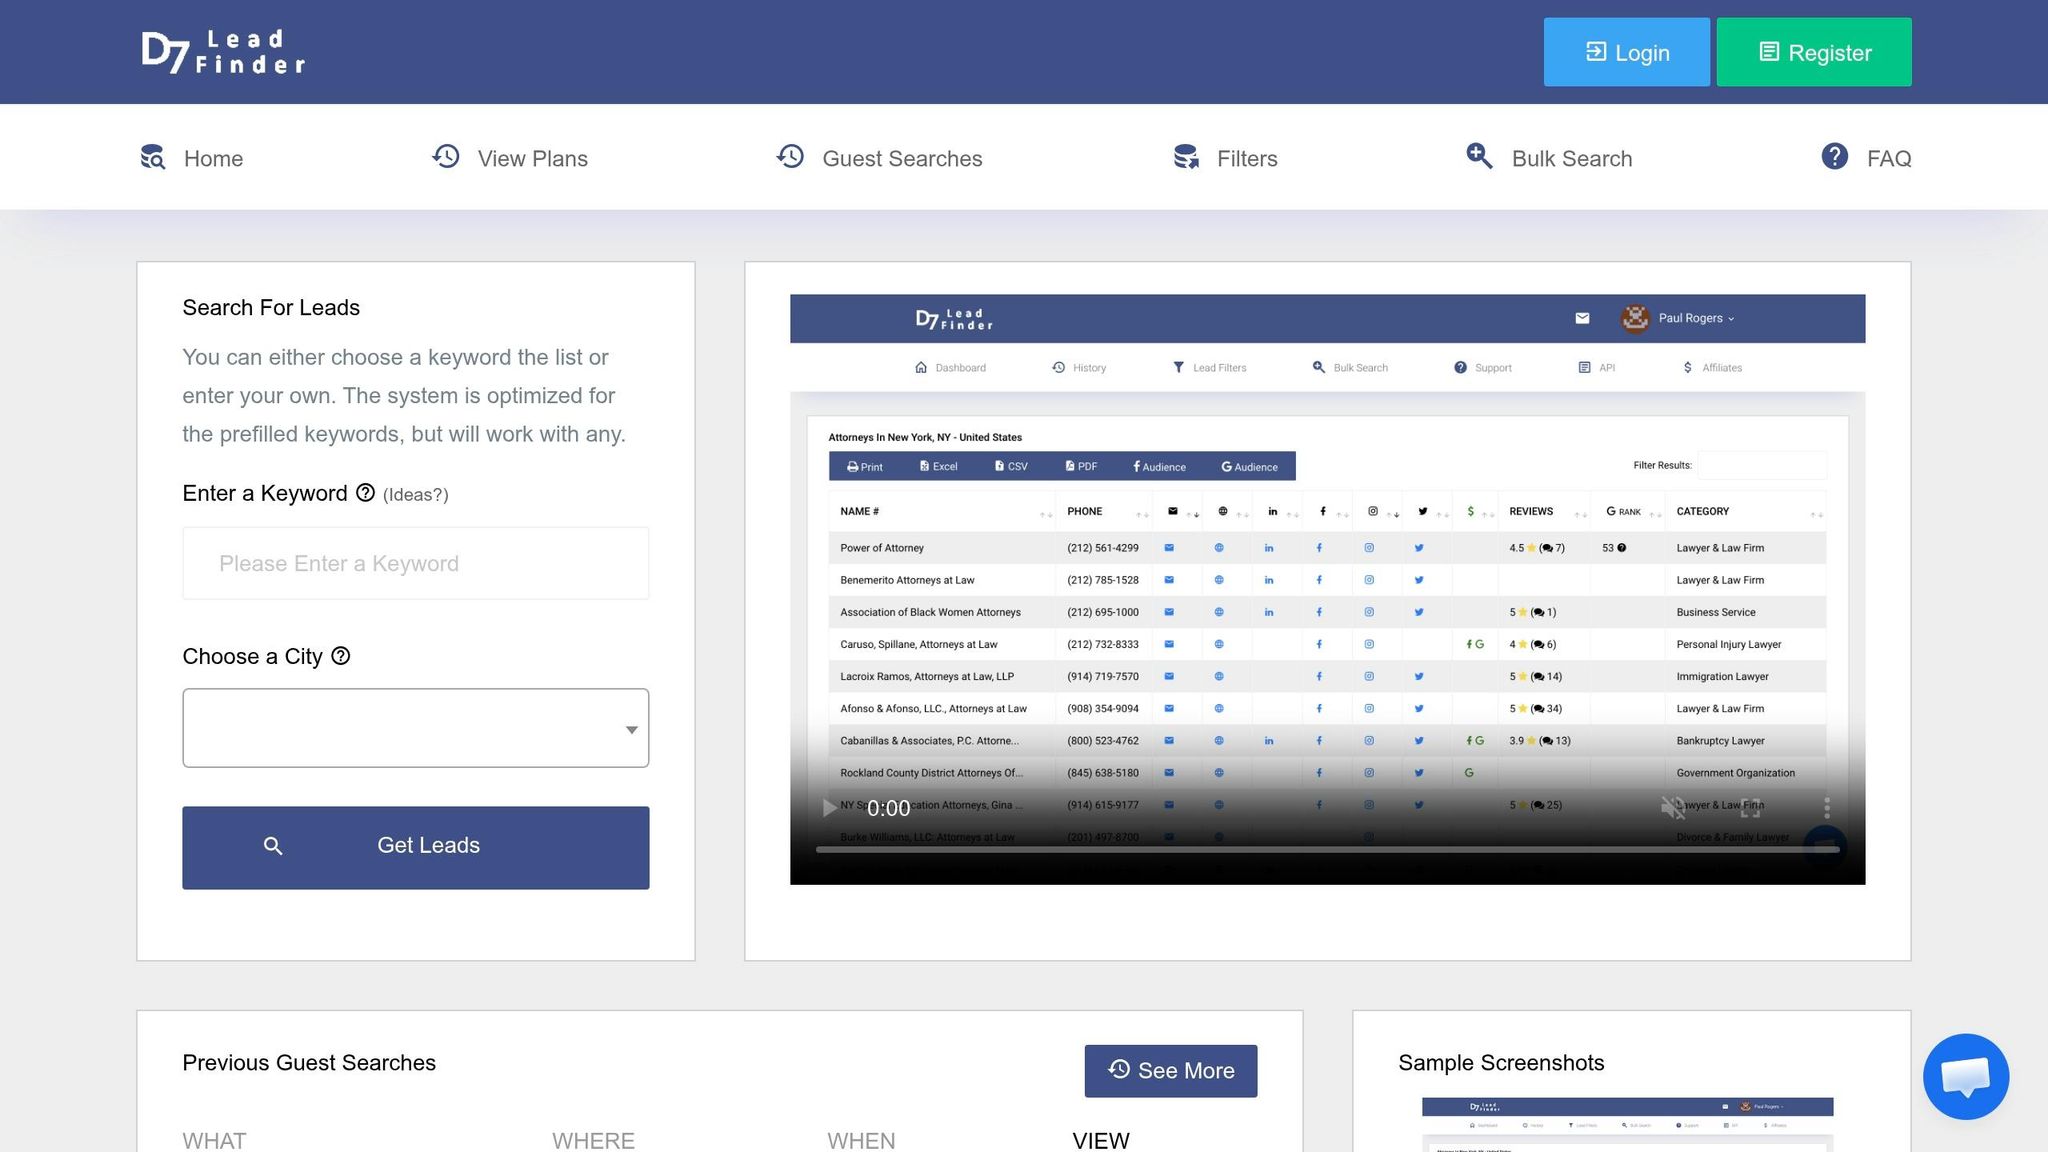Click the D7 Lead Finder logo
This screenshot has height=1152, width=2048.
223,52
